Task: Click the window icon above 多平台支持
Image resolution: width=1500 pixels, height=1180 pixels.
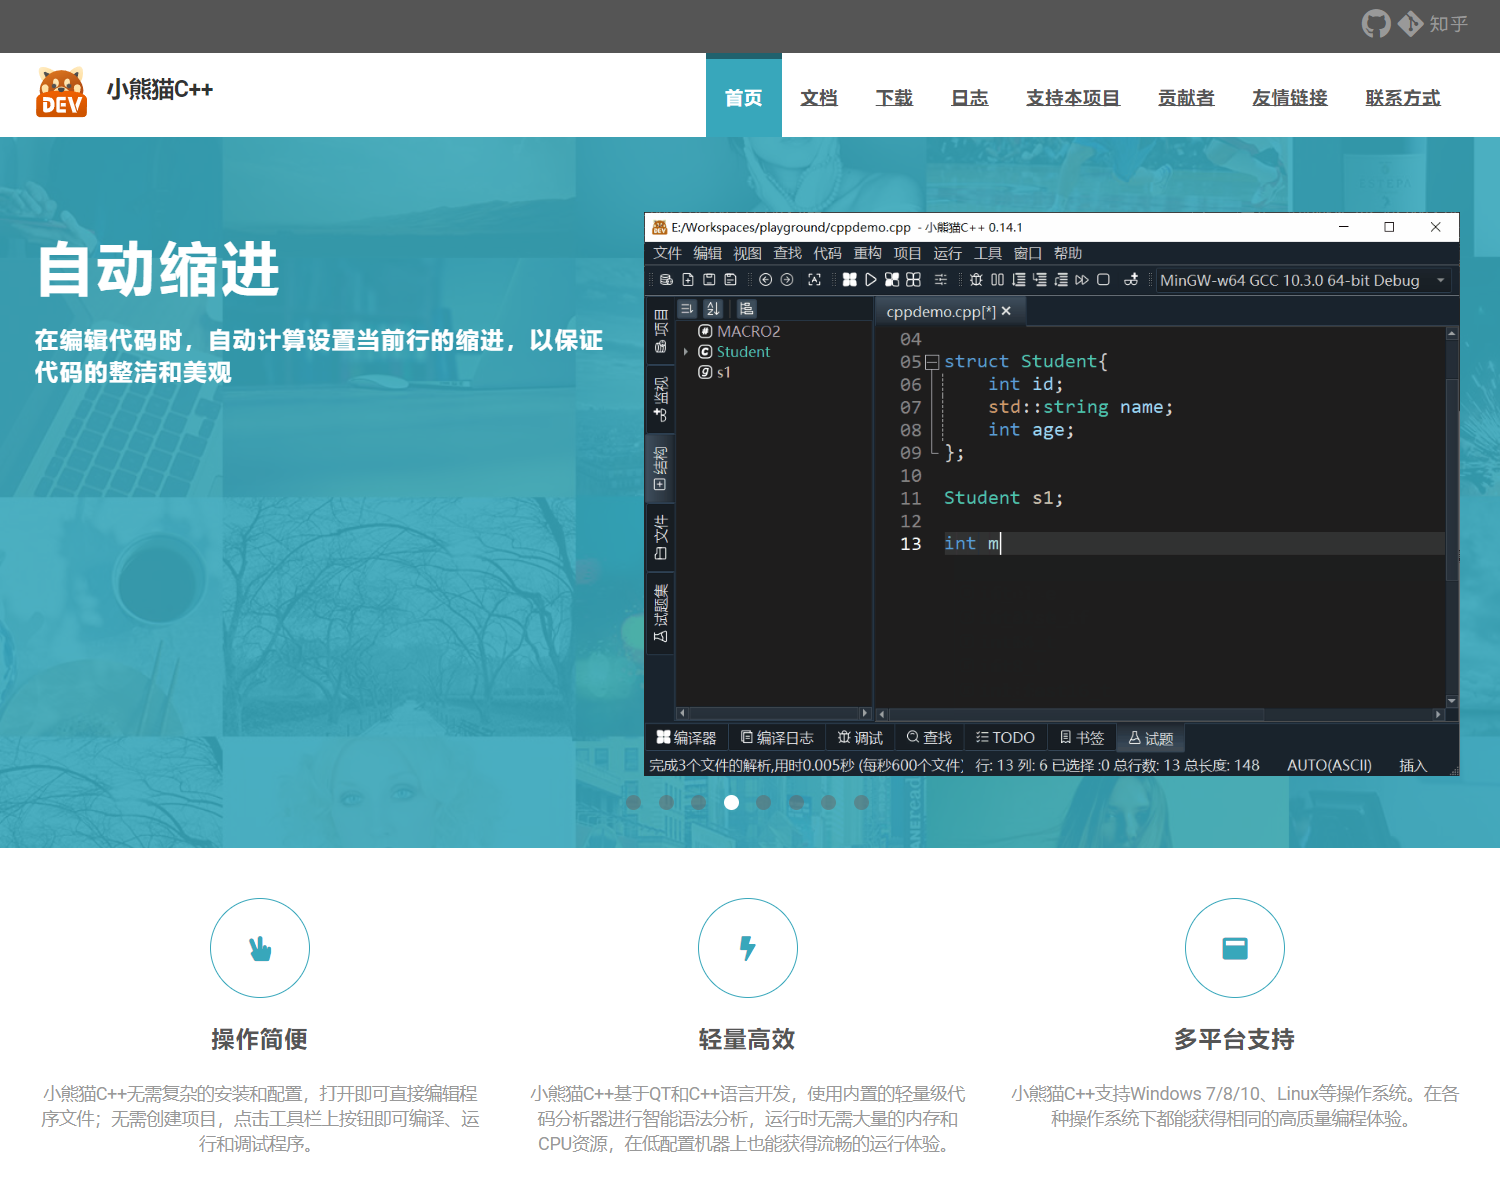Action: point(1235,948)
